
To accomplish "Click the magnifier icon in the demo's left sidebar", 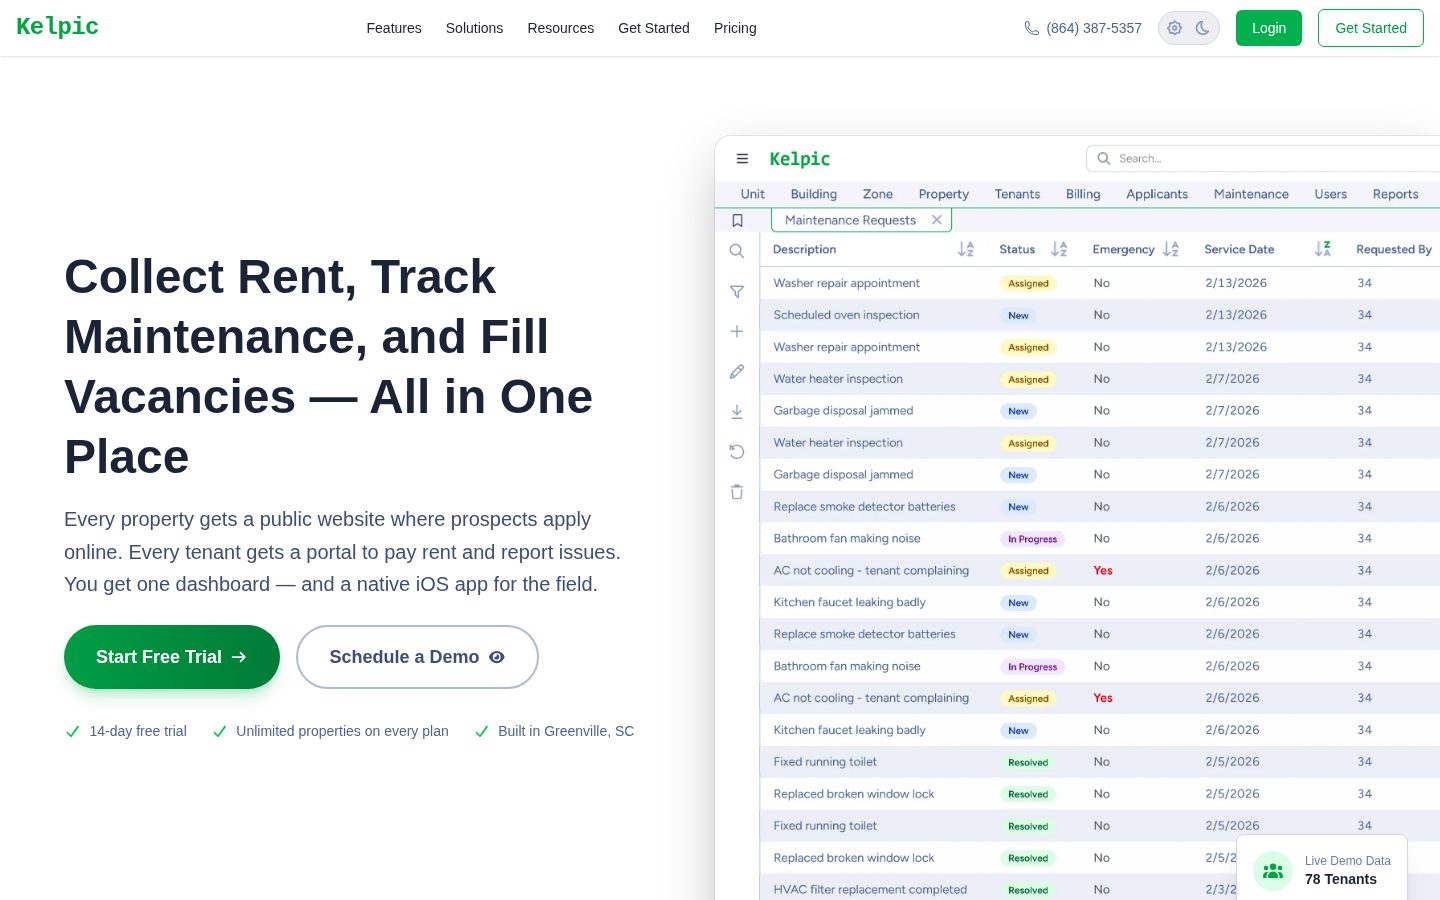I will (x=737, y=251).
